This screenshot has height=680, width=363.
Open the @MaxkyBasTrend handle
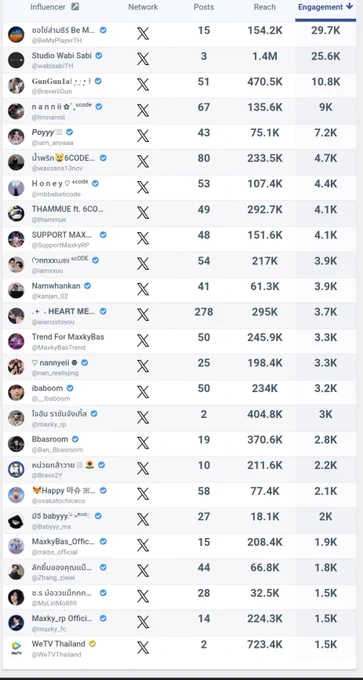pos(59,347)
